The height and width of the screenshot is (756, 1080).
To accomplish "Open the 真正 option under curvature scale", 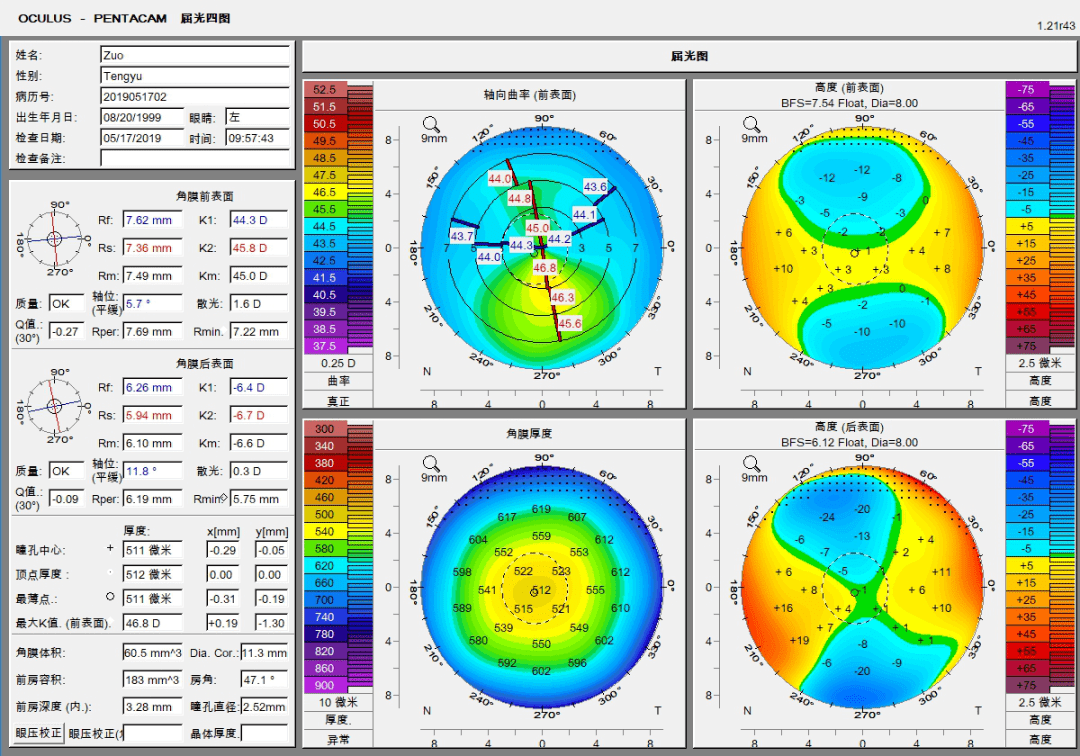I will (x=339, y=401).
